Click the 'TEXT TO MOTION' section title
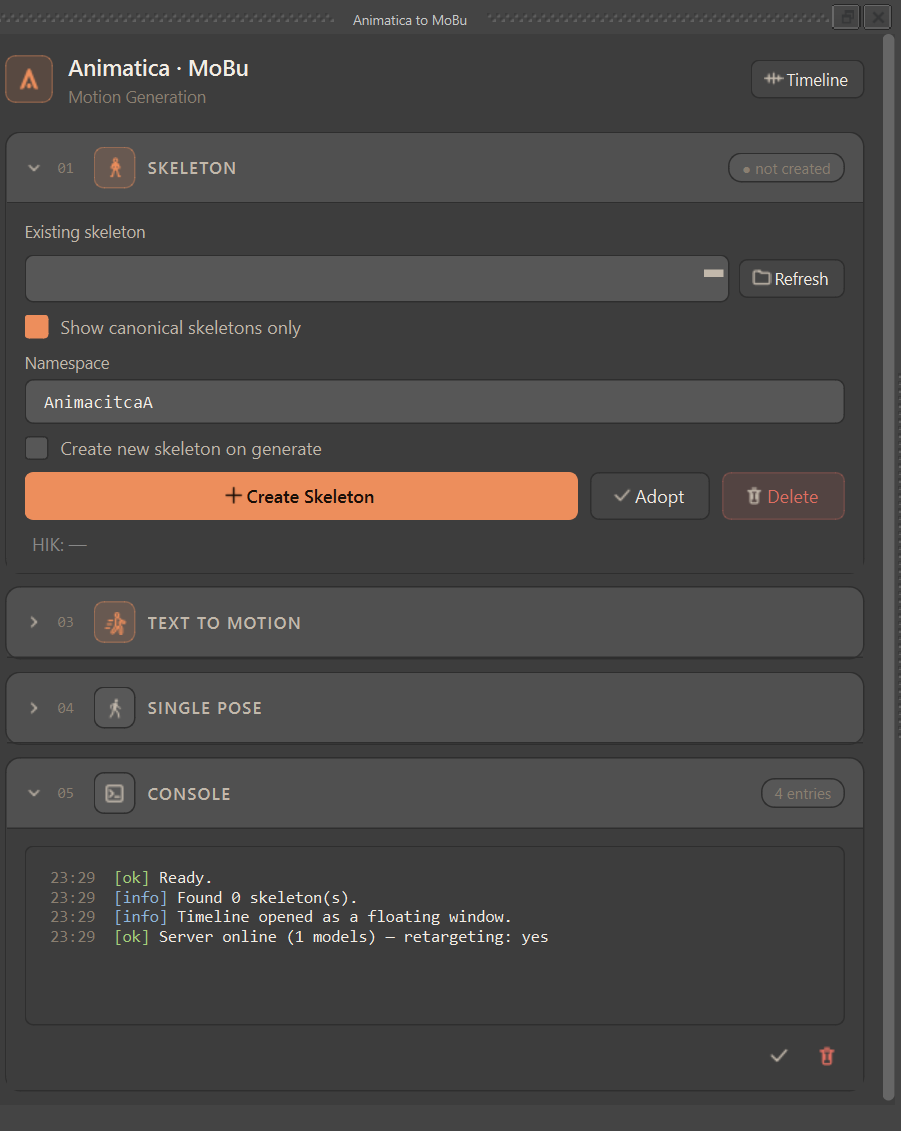The height and width of the screenshot is (1131, 901). pyautogui.click(x=224, y=623)
